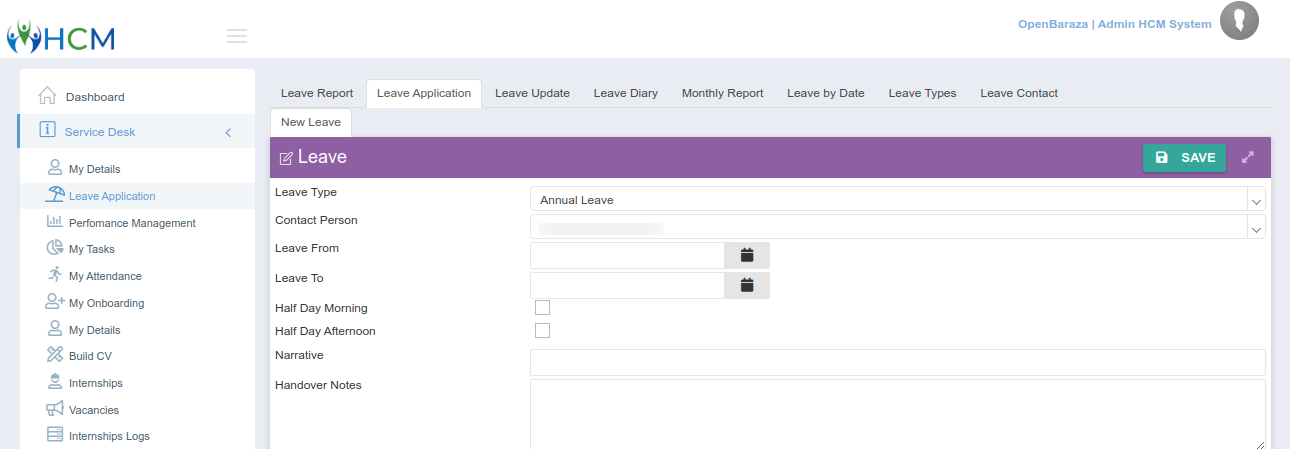
Task: Open the Monthly Report tab
Action: 722,93
